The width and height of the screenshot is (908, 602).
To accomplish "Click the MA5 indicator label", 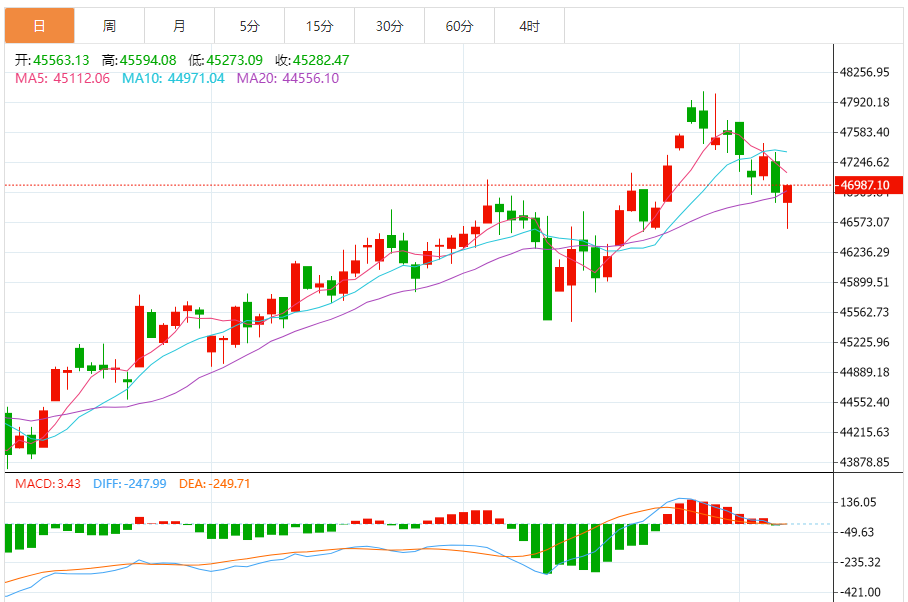I will [62, 78].
